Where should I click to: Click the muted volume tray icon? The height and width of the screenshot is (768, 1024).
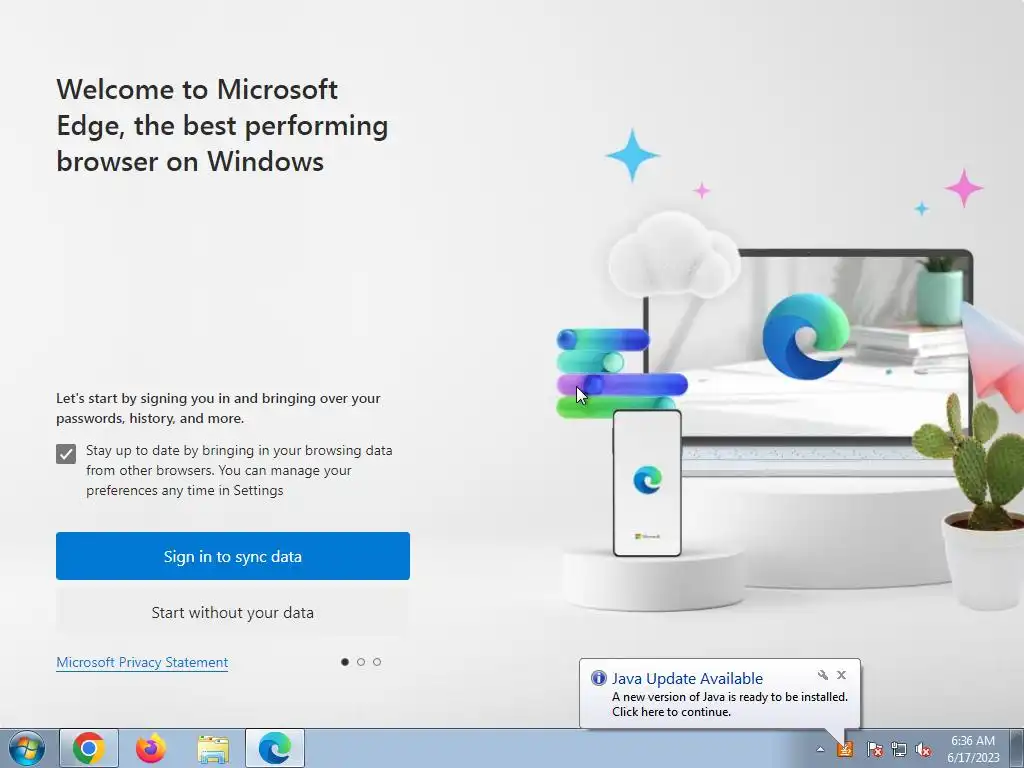pos(923,749)
